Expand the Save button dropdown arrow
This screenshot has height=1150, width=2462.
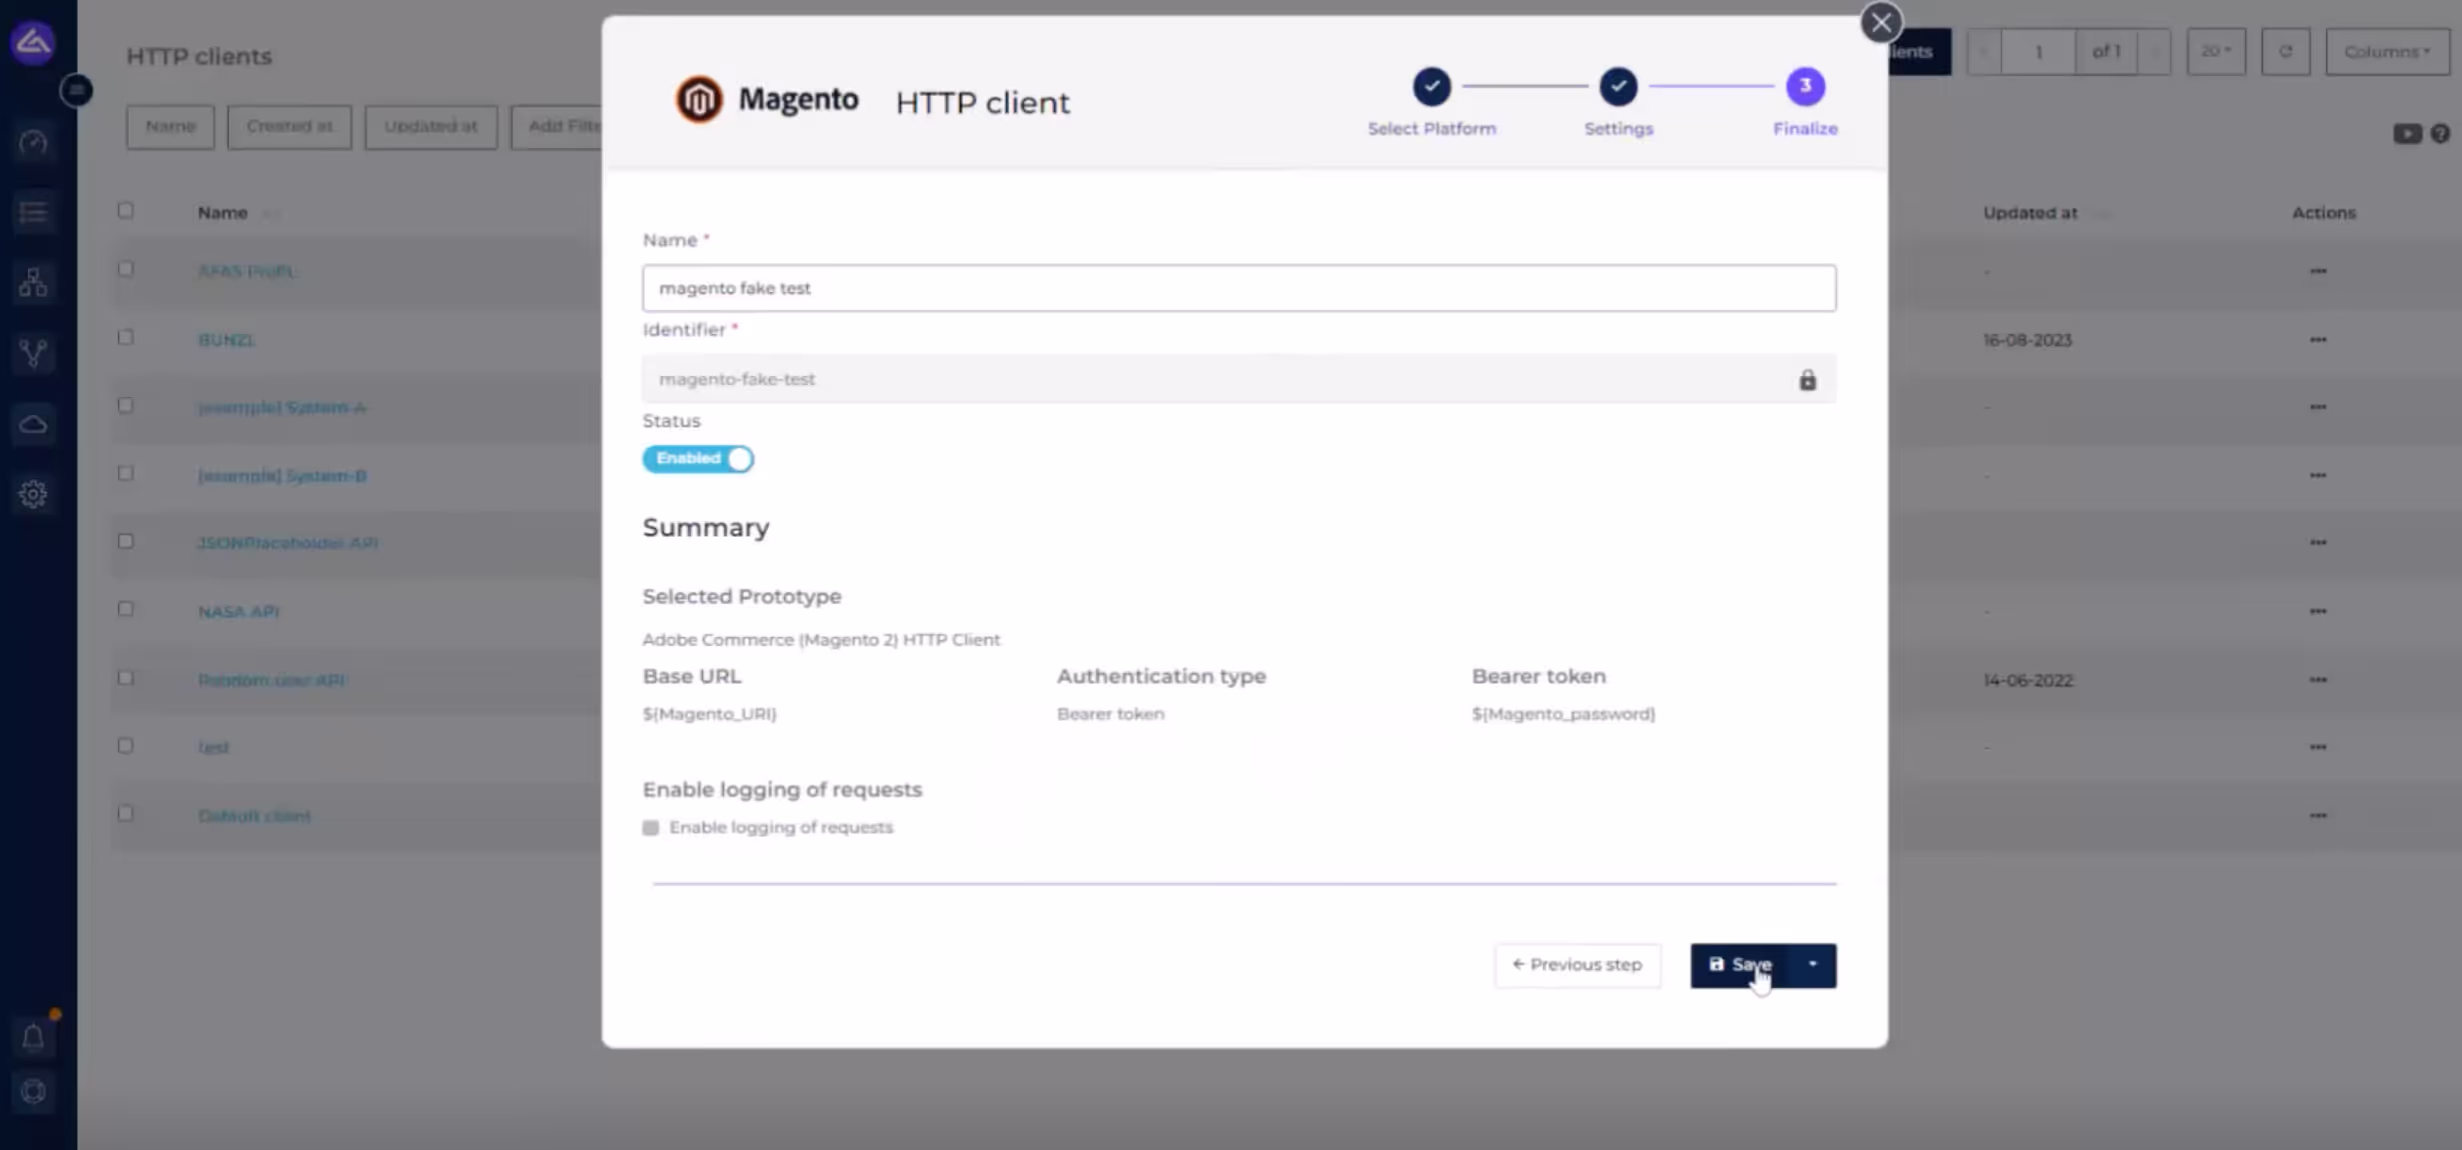[x=1813, y=965]
